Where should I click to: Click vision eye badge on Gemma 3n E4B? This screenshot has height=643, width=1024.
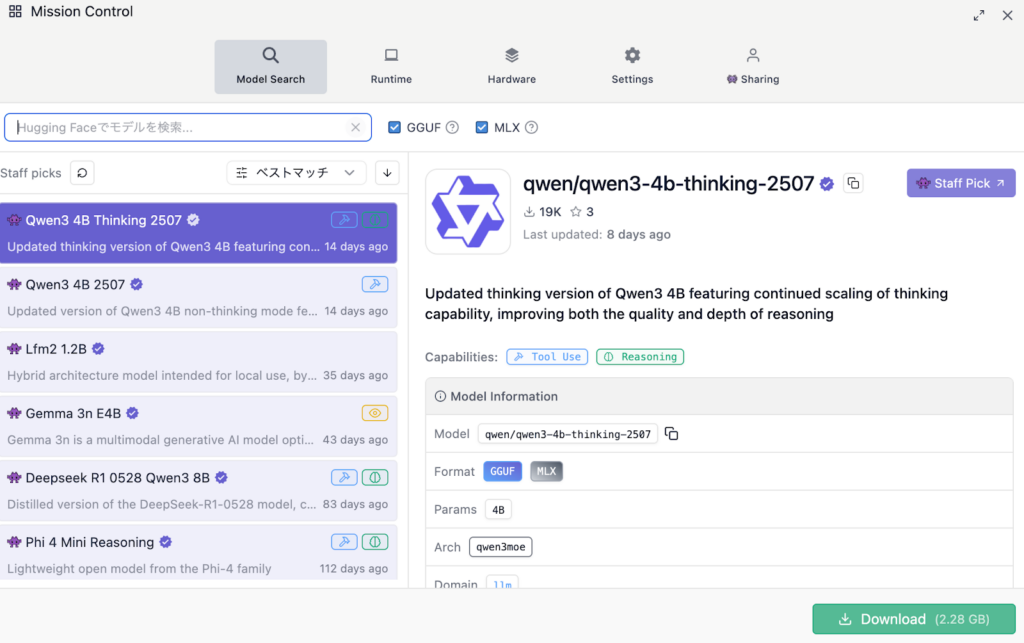click(374, 413)
